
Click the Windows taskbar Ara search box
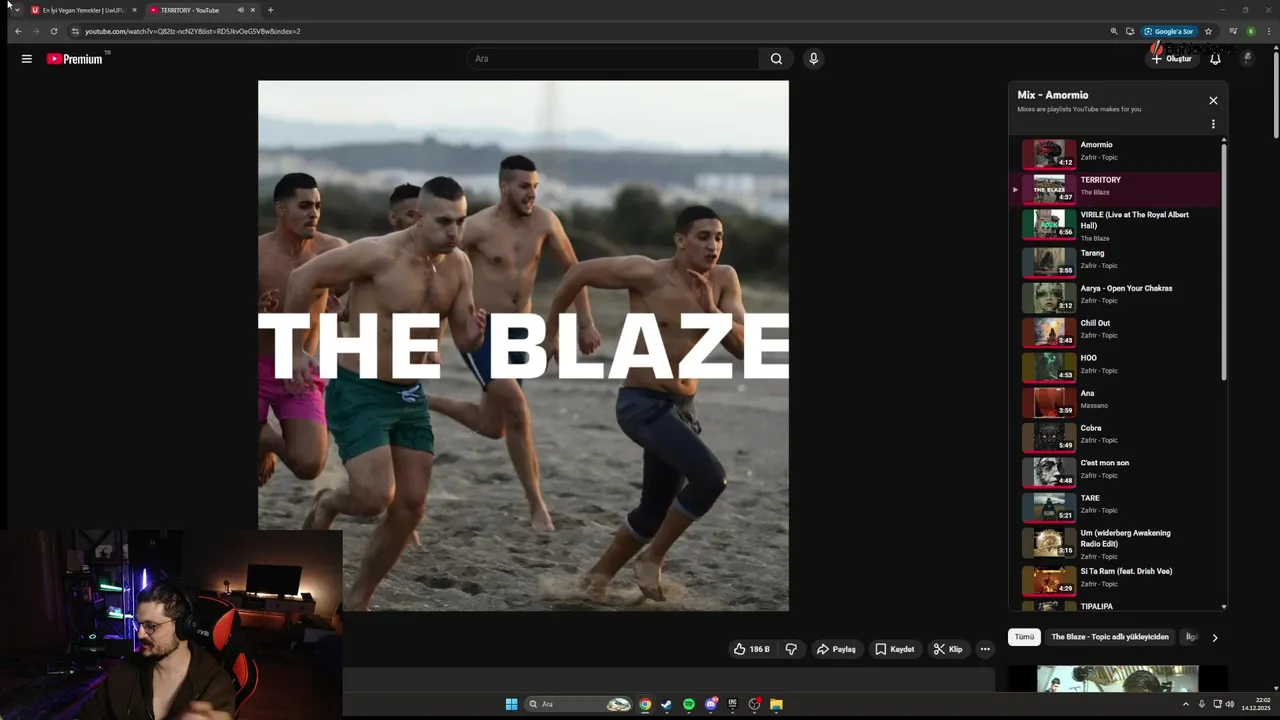[580, 704]
